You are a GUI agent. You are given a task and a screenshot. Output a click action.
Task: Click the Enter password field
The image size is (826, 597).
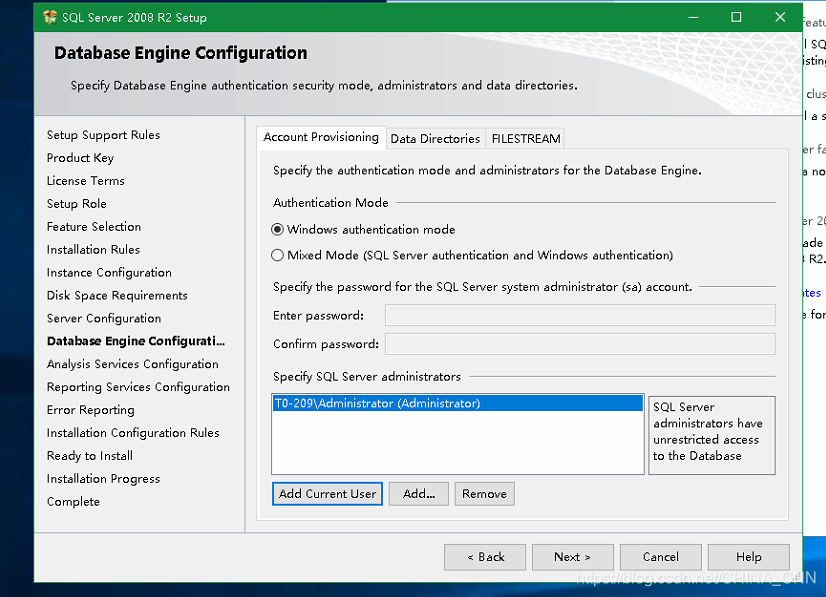point(580,316)
